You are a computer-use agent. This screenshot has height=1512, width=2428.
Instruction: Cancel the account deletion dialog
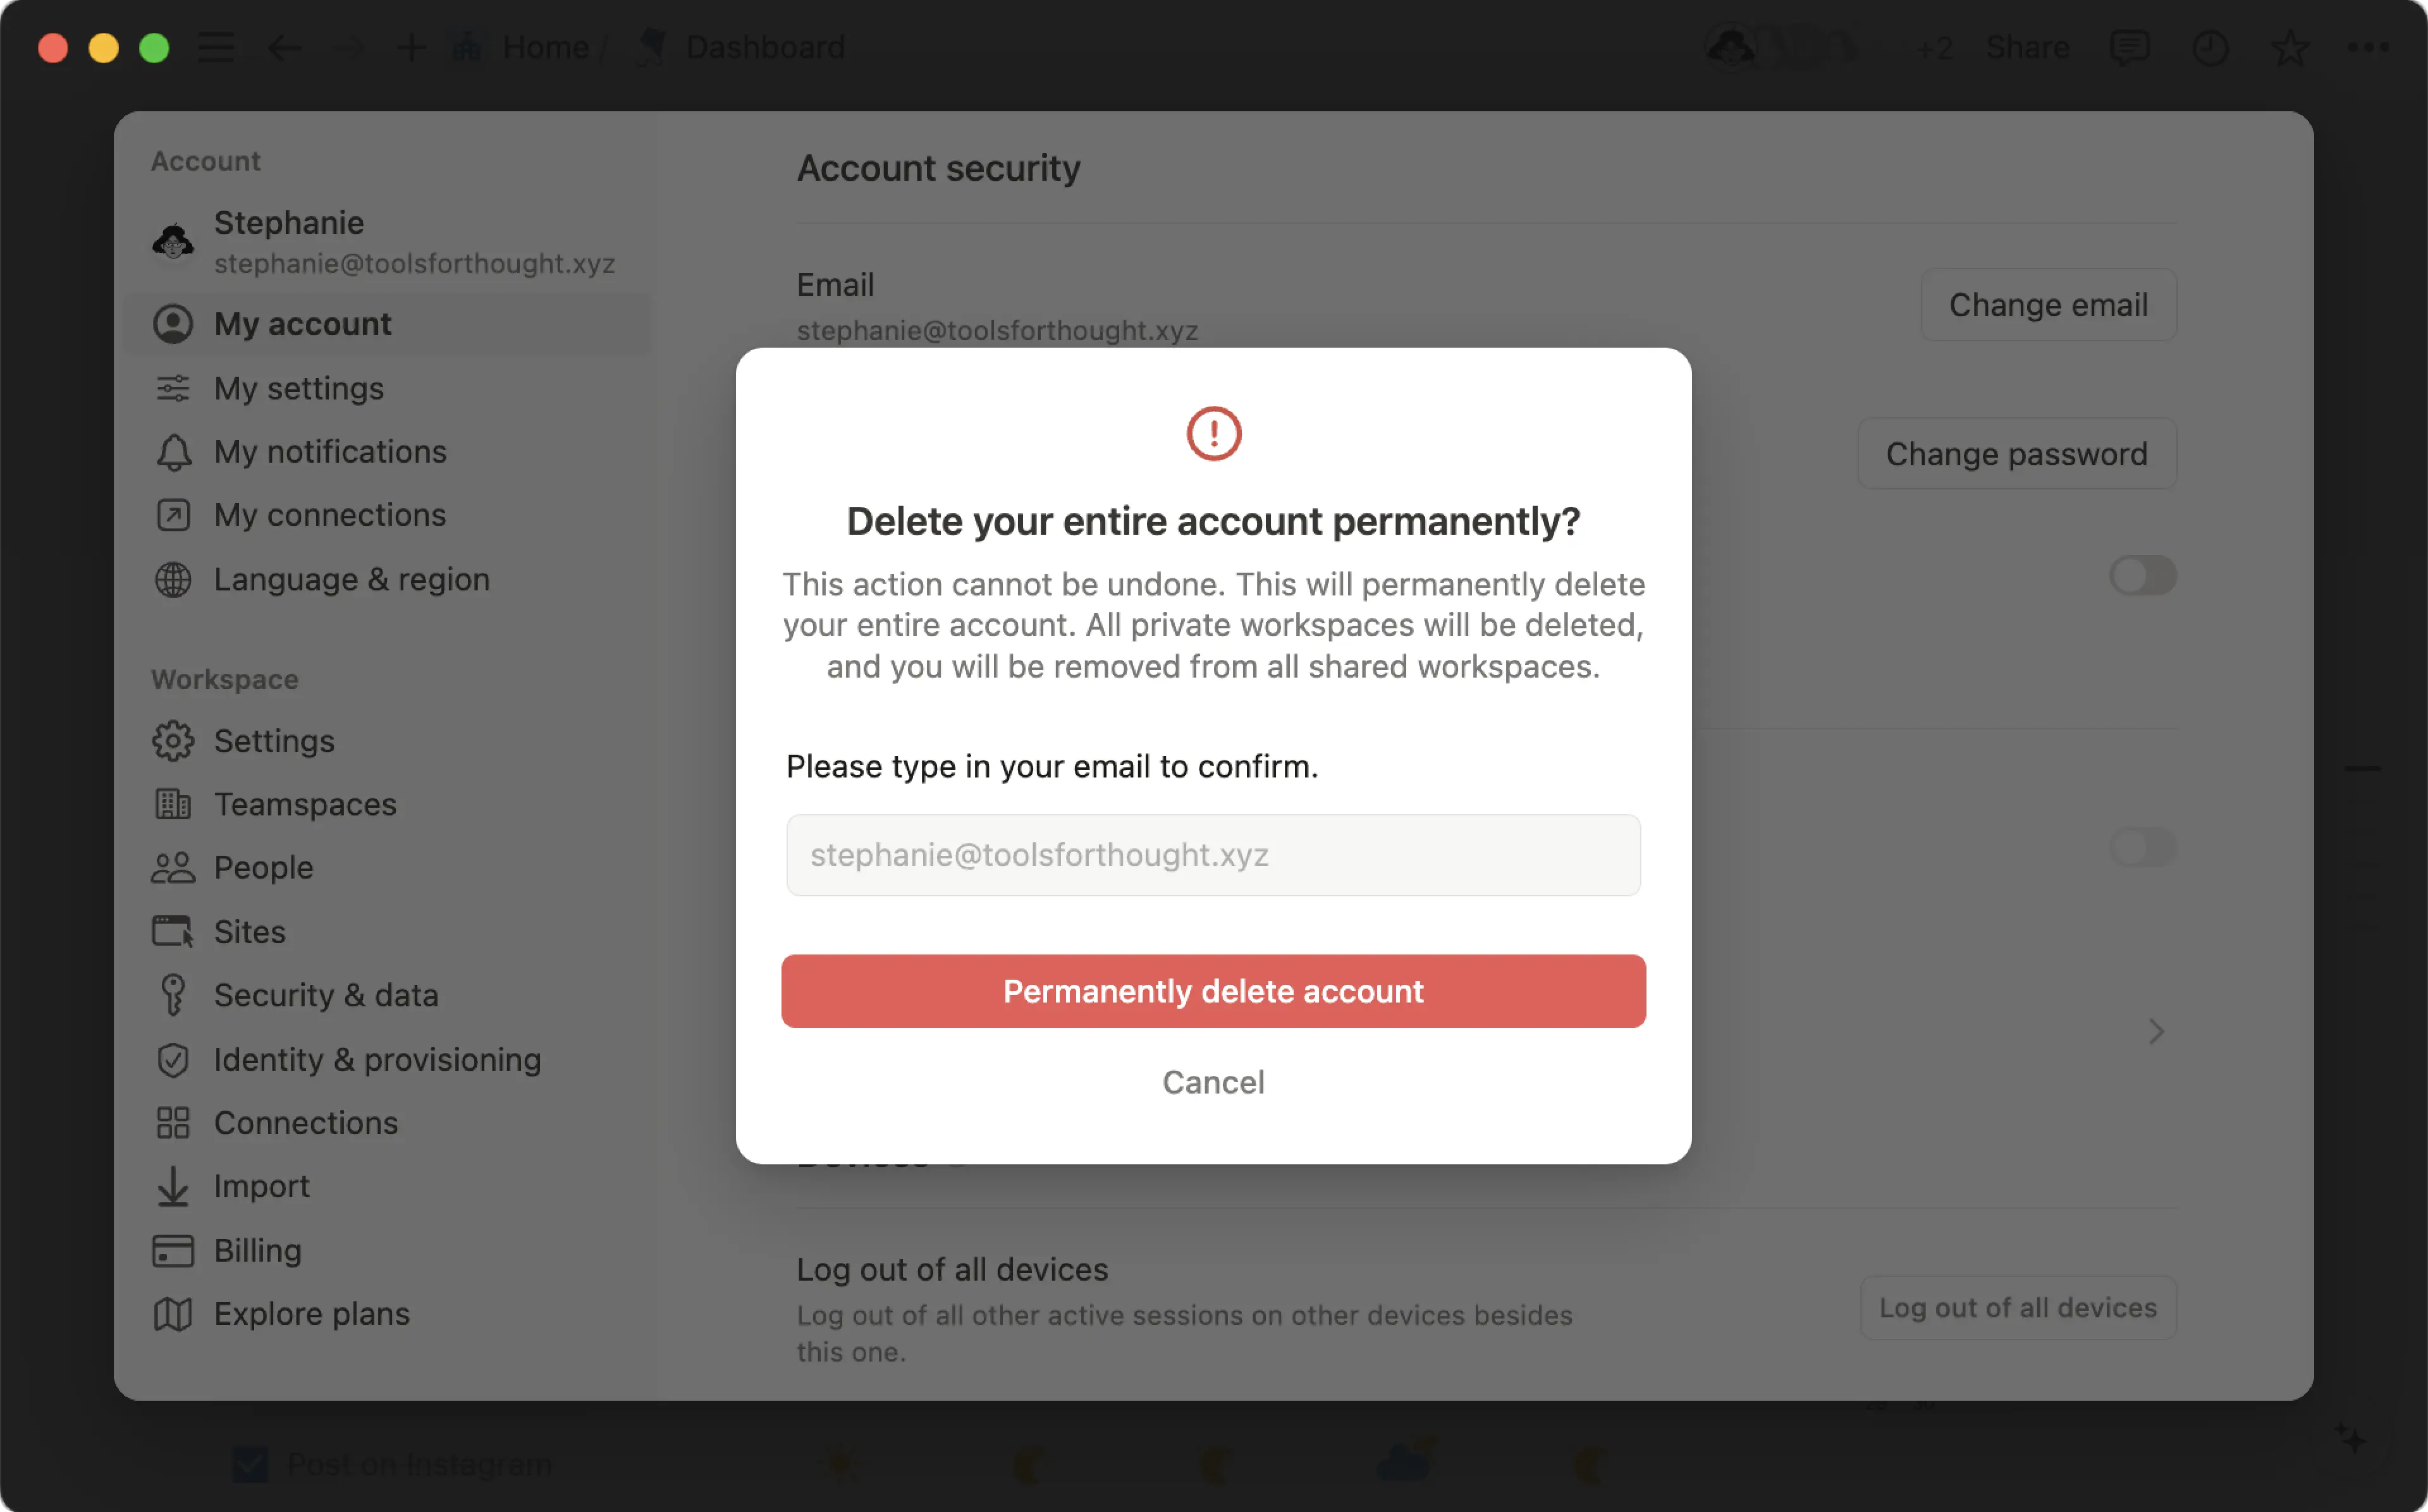[1212, 1082]
